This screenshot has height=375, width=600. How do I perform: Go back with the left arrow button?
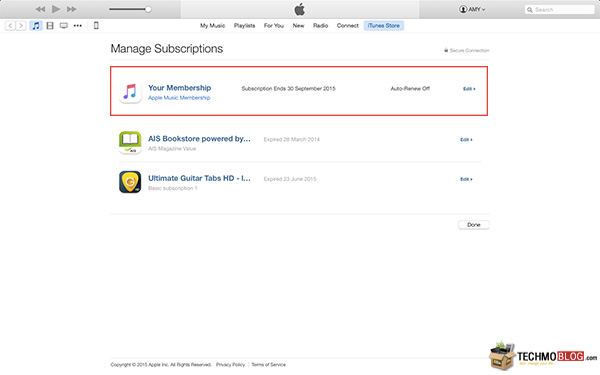[x=10, y=26]
